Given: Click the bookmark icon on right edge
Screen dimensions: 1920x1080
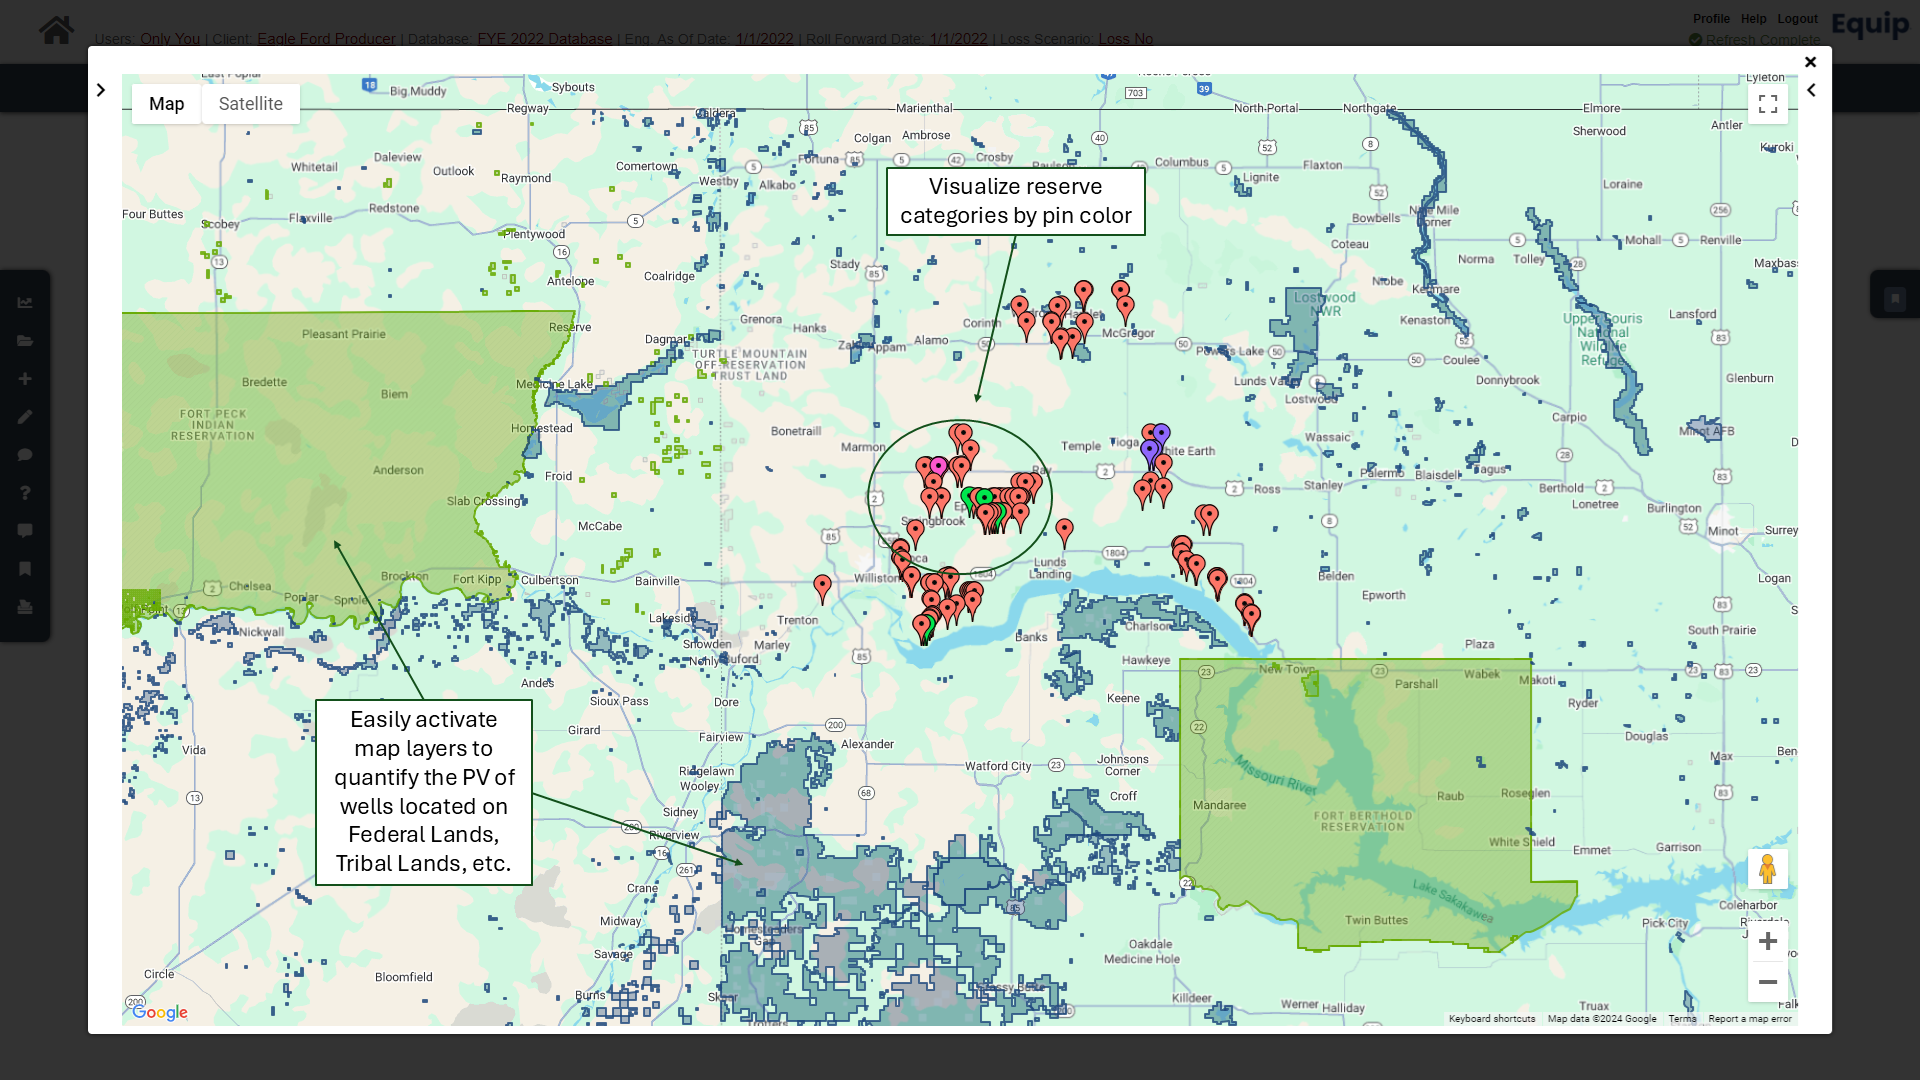Looking at the screenshot, I should point(1895,299).
